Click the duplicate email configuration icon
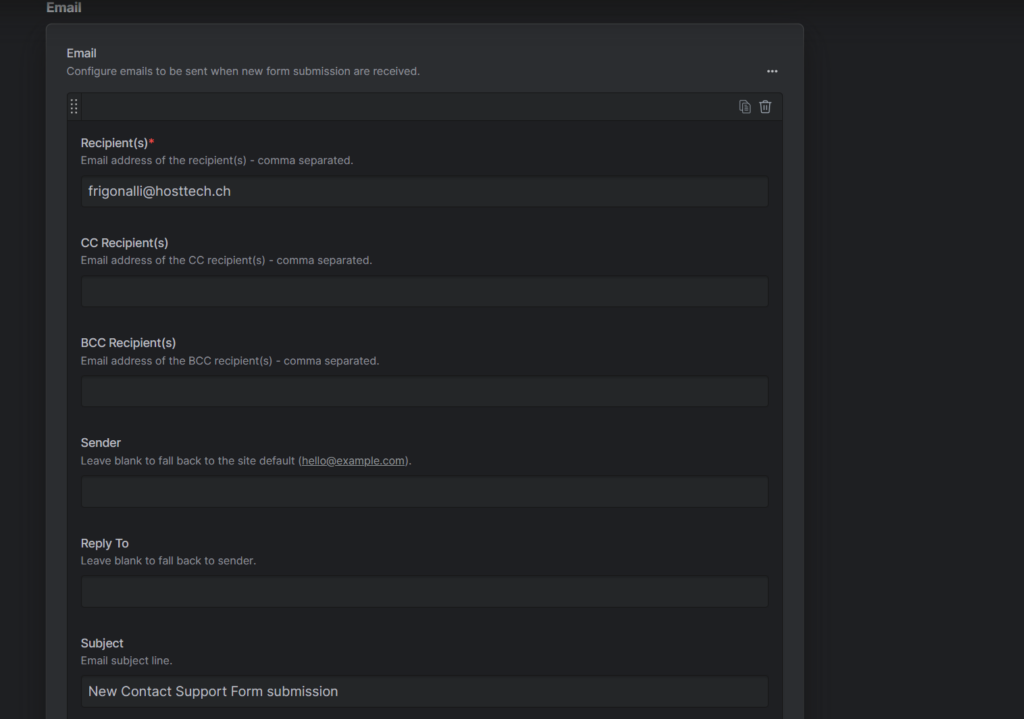 [x=745, y=107]
